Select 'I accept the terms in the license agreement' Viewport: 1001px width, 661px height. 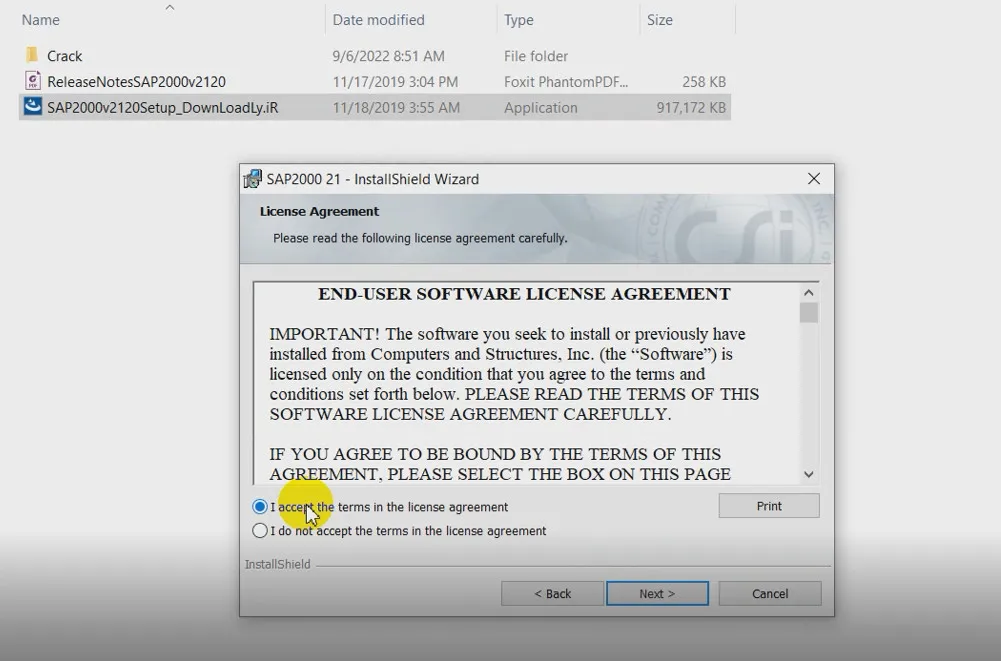pyautogui.click(x=260, y=506)
